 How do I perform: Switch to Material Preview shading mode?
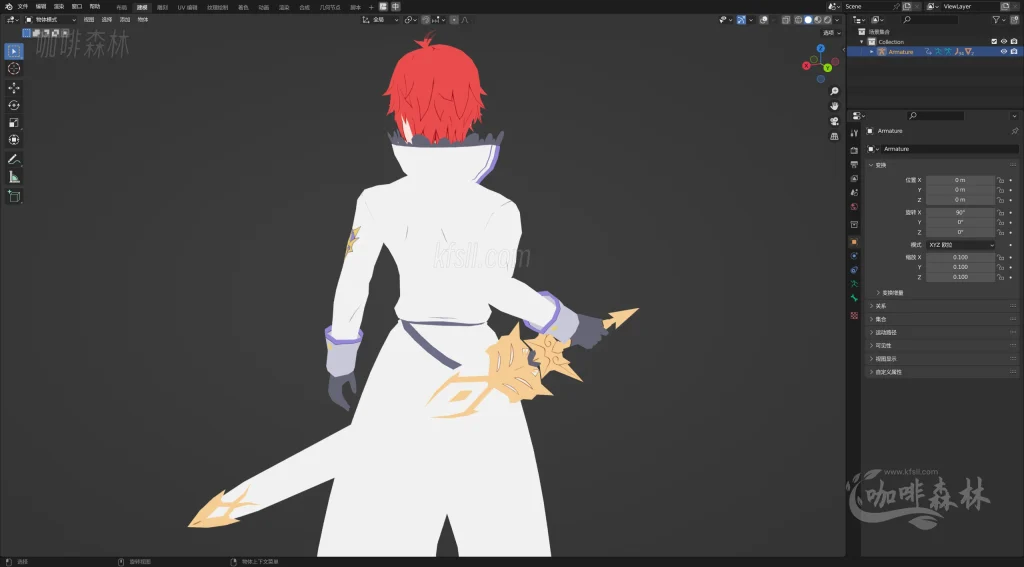[818, 20]
